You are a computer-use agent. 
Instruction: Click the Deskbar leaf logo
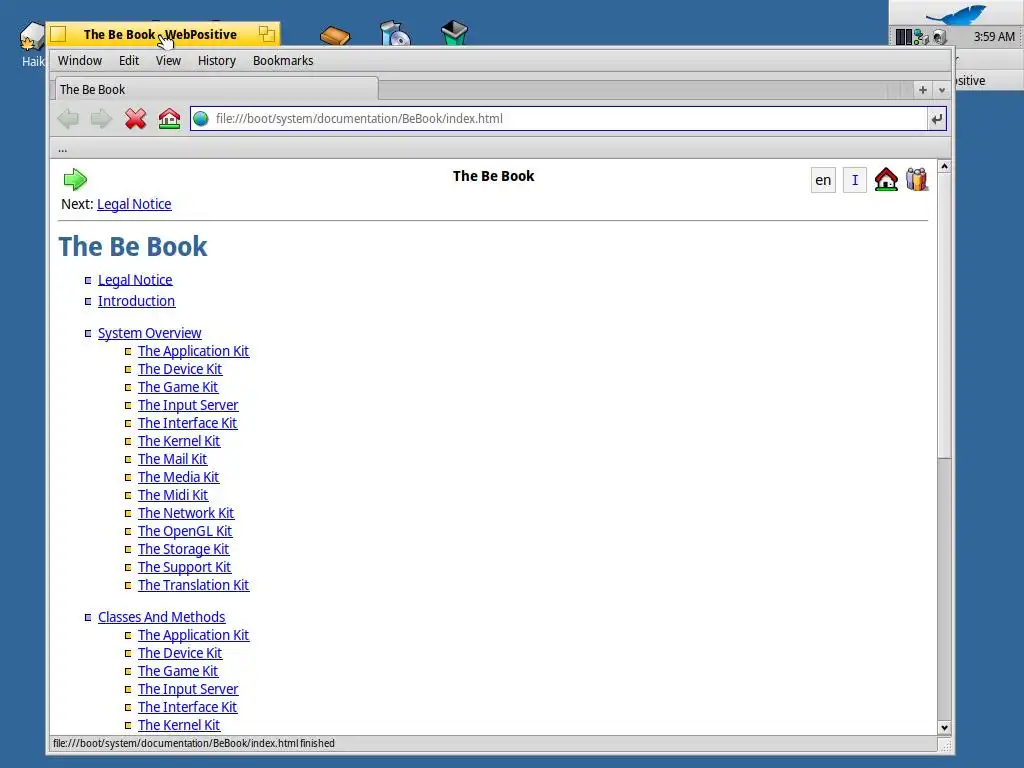[956, 13]
